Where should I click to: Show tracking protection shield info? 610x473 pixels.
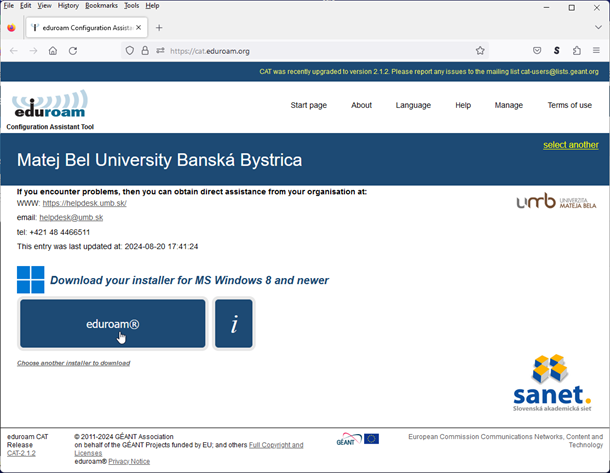click(130, 51)
